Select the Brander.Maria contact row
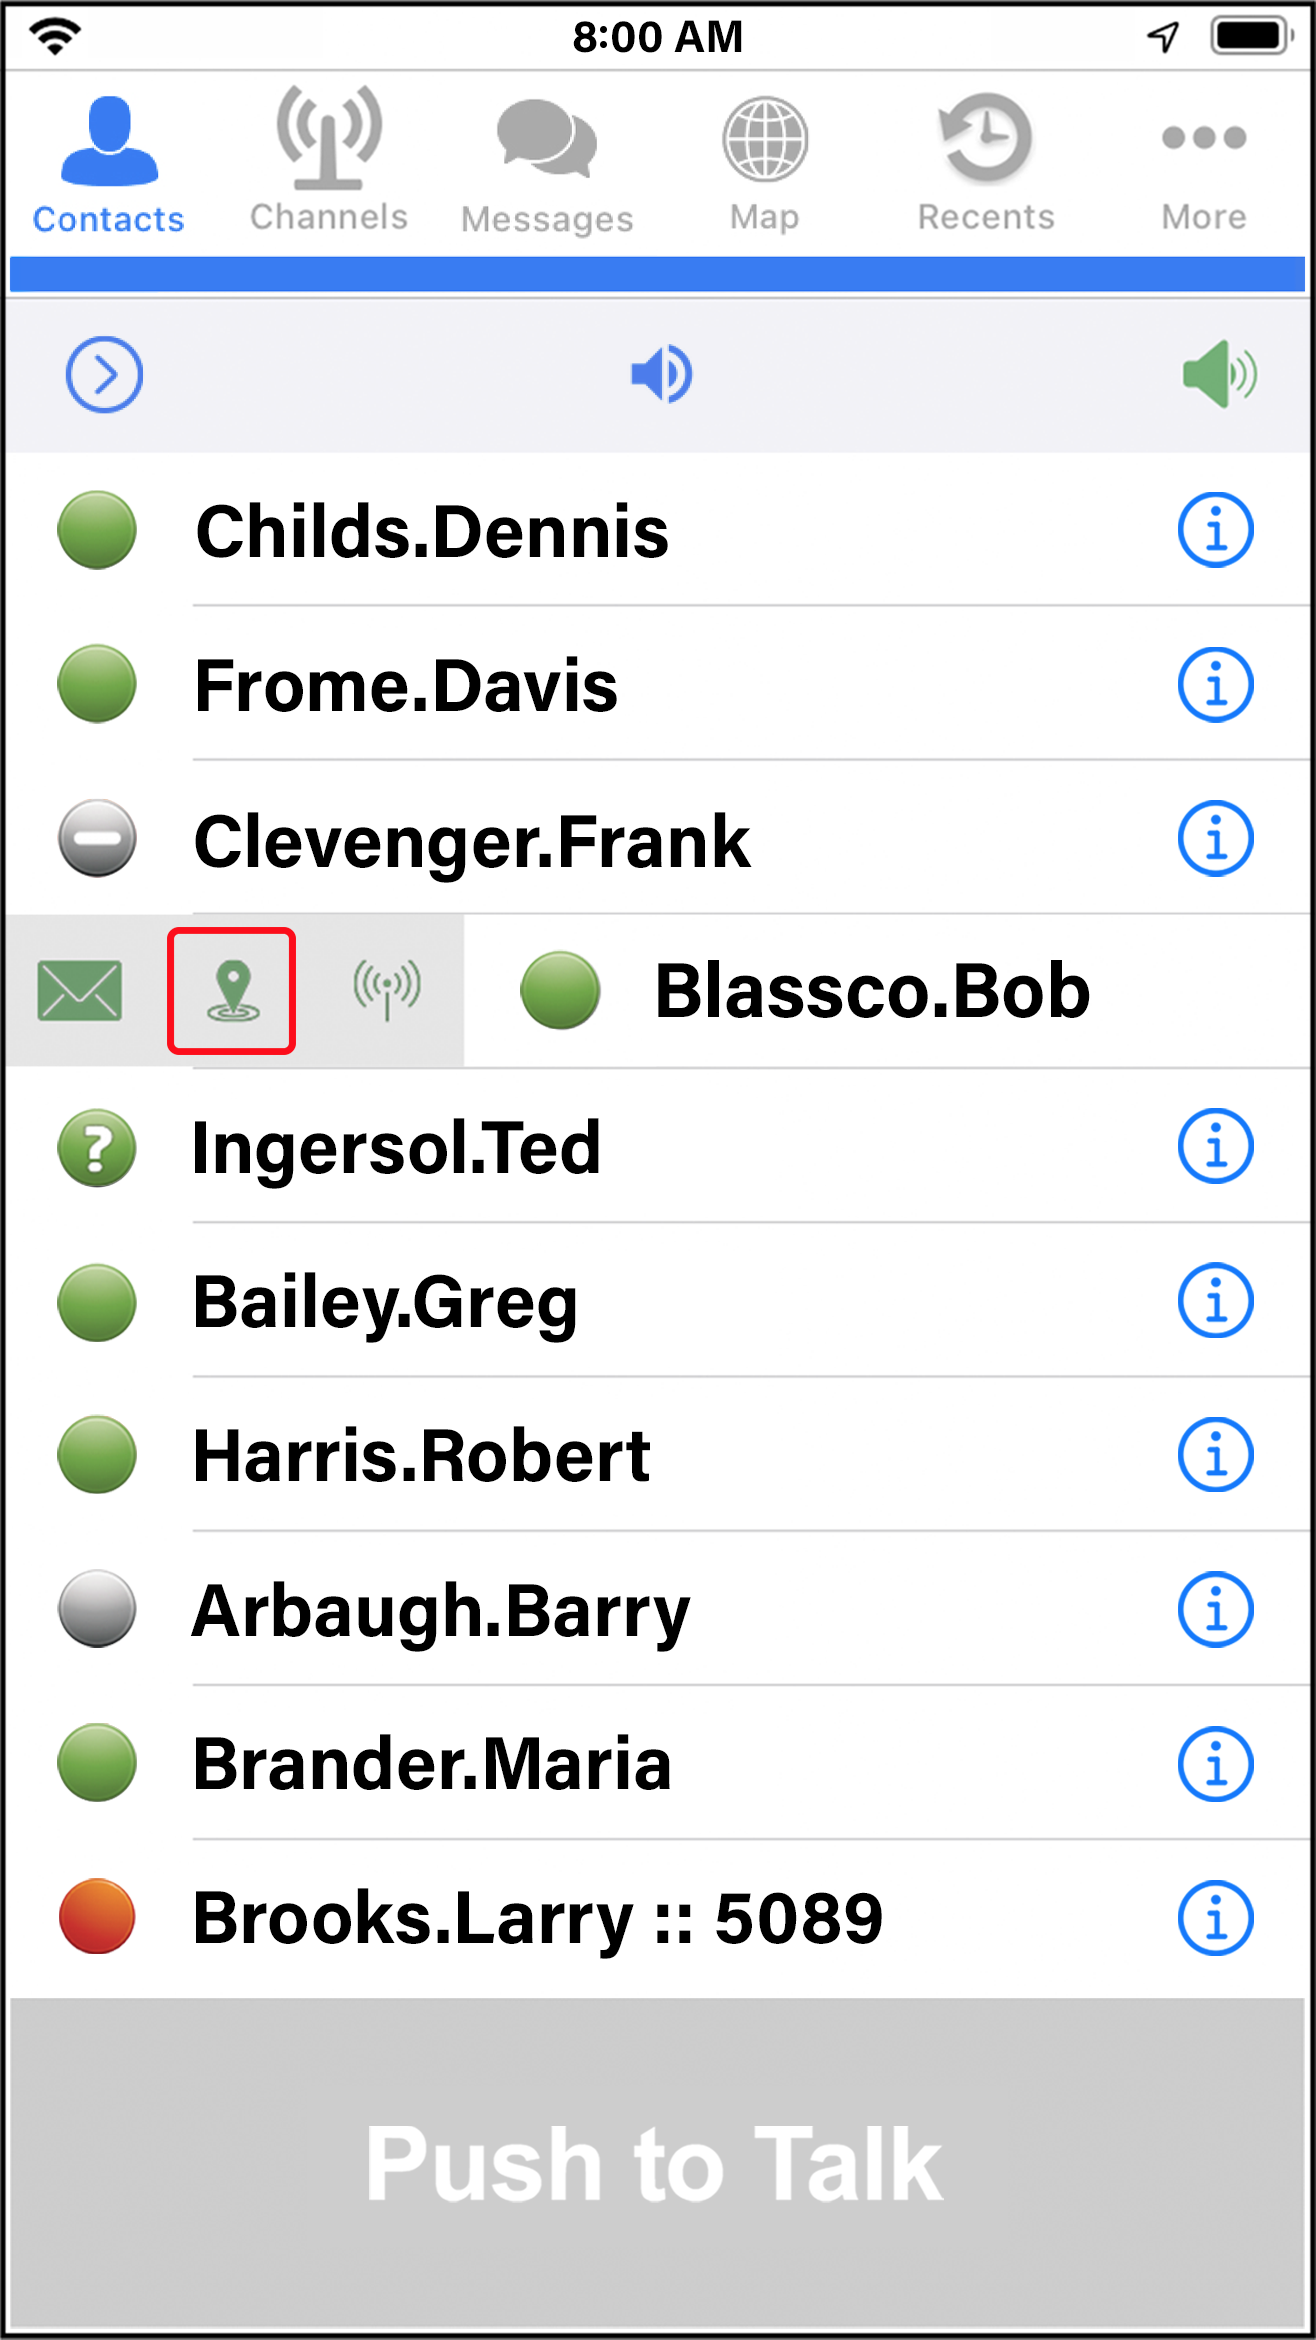The image size is (1316, 2340). (660, 1764)
